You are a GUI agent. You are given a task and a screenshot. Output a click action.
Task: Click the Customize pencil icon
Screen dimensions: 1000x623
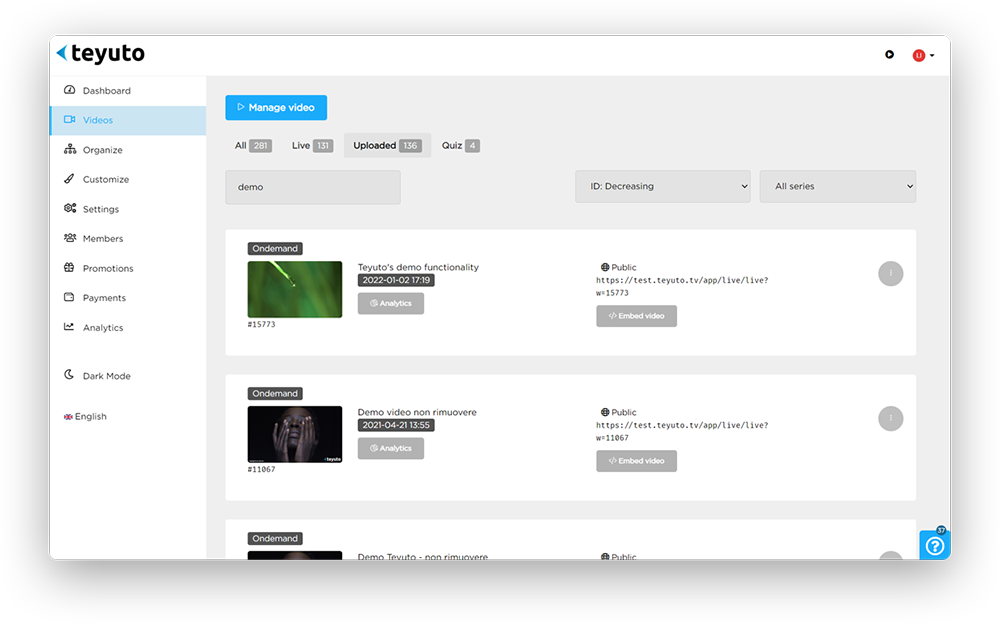(68, 179)
